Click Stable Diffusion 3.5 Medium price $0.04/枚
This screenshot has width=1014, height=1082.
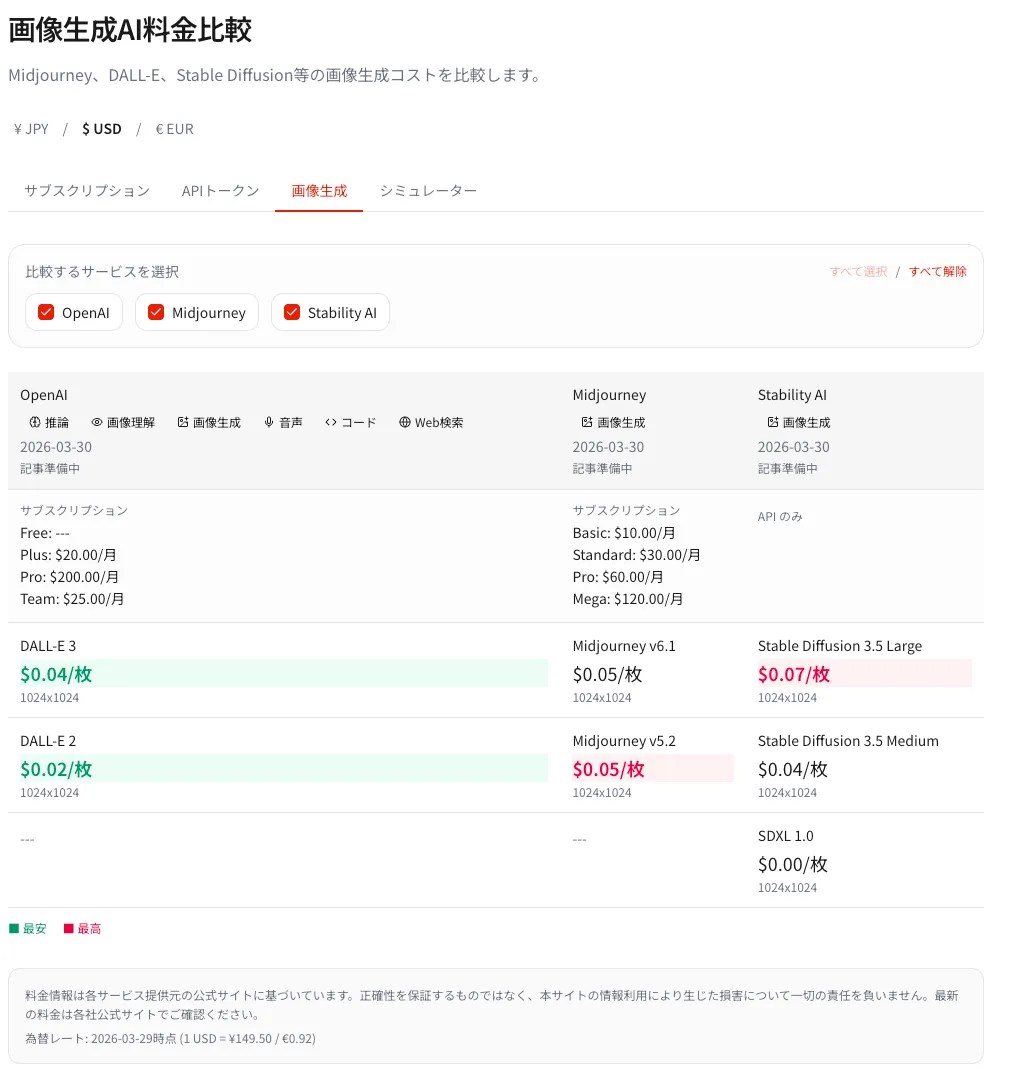[792, 769]
